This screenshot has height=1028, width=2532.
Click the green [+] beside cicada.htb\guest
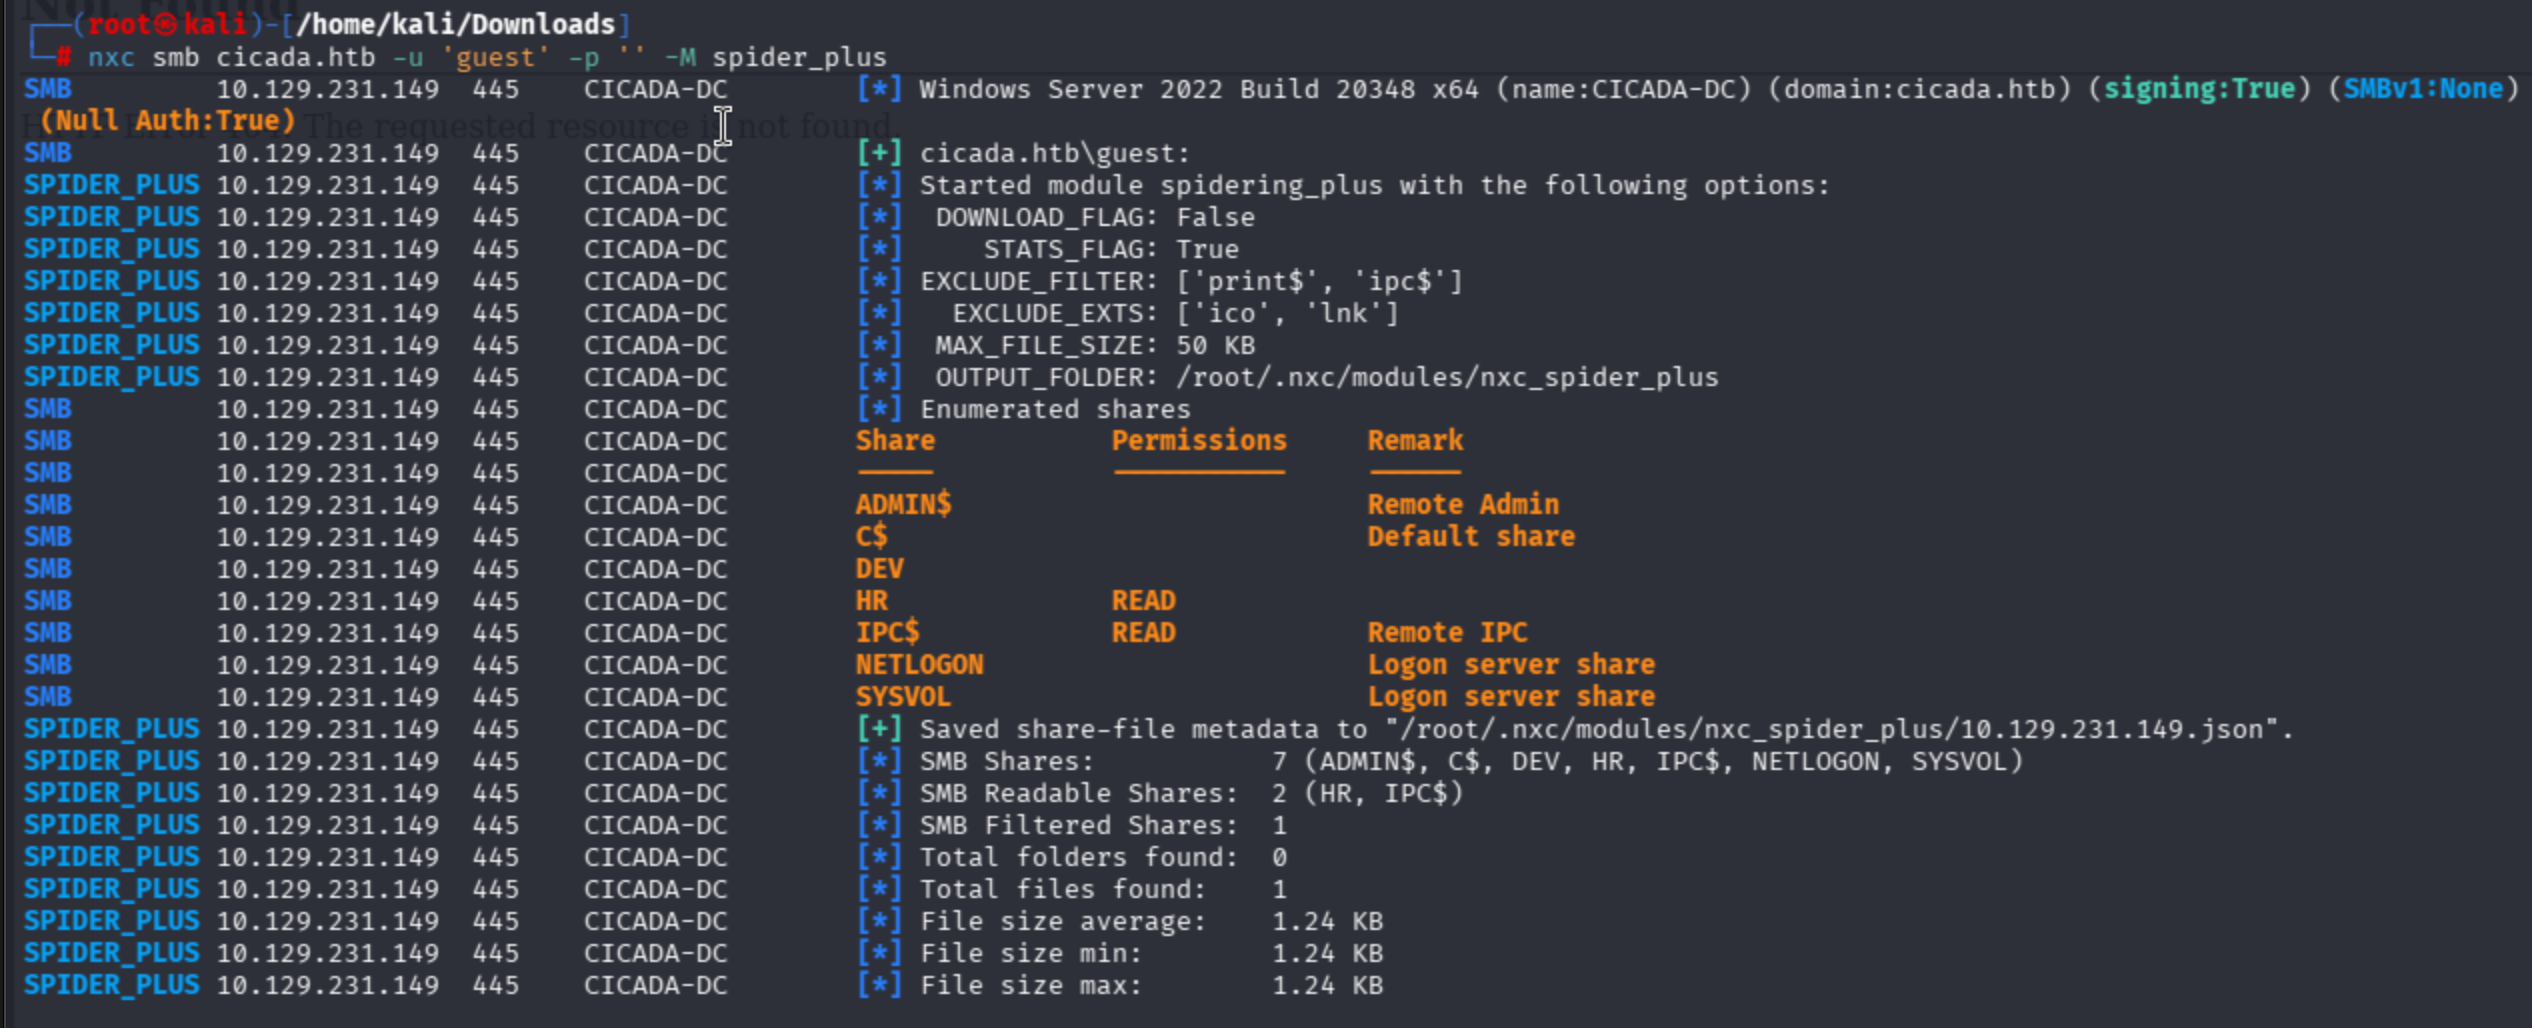pos(879,153)
